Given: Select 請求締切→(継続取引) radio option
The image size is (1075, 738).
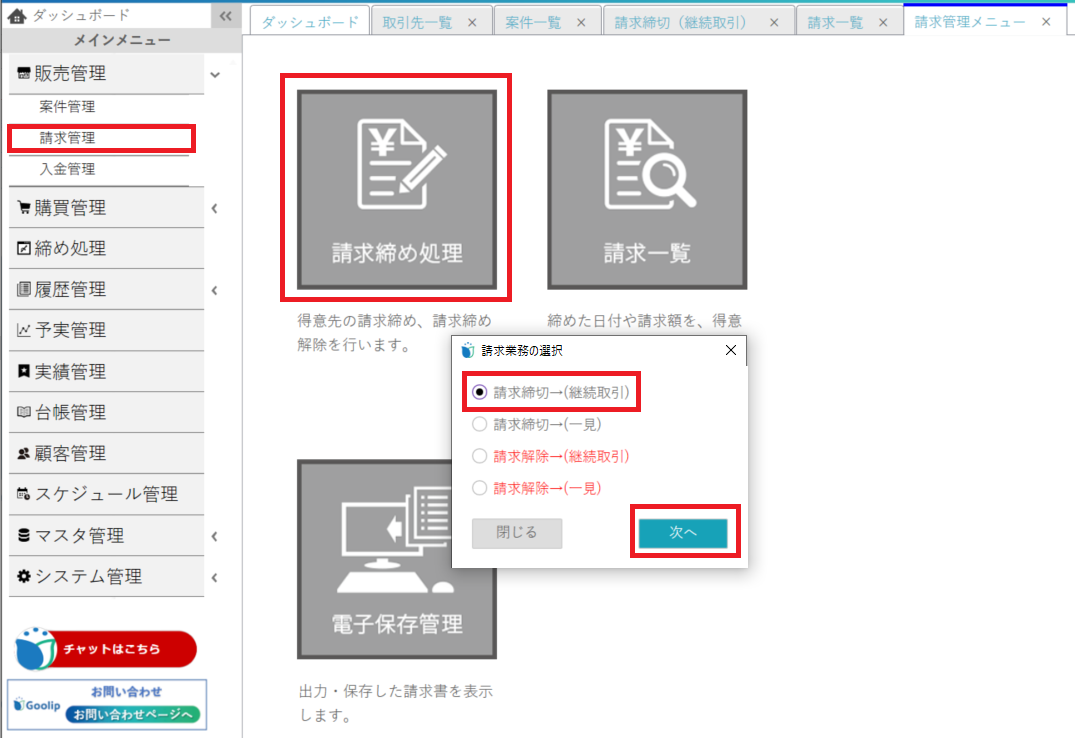Looking at the screenshot, I should coord(479,393).
